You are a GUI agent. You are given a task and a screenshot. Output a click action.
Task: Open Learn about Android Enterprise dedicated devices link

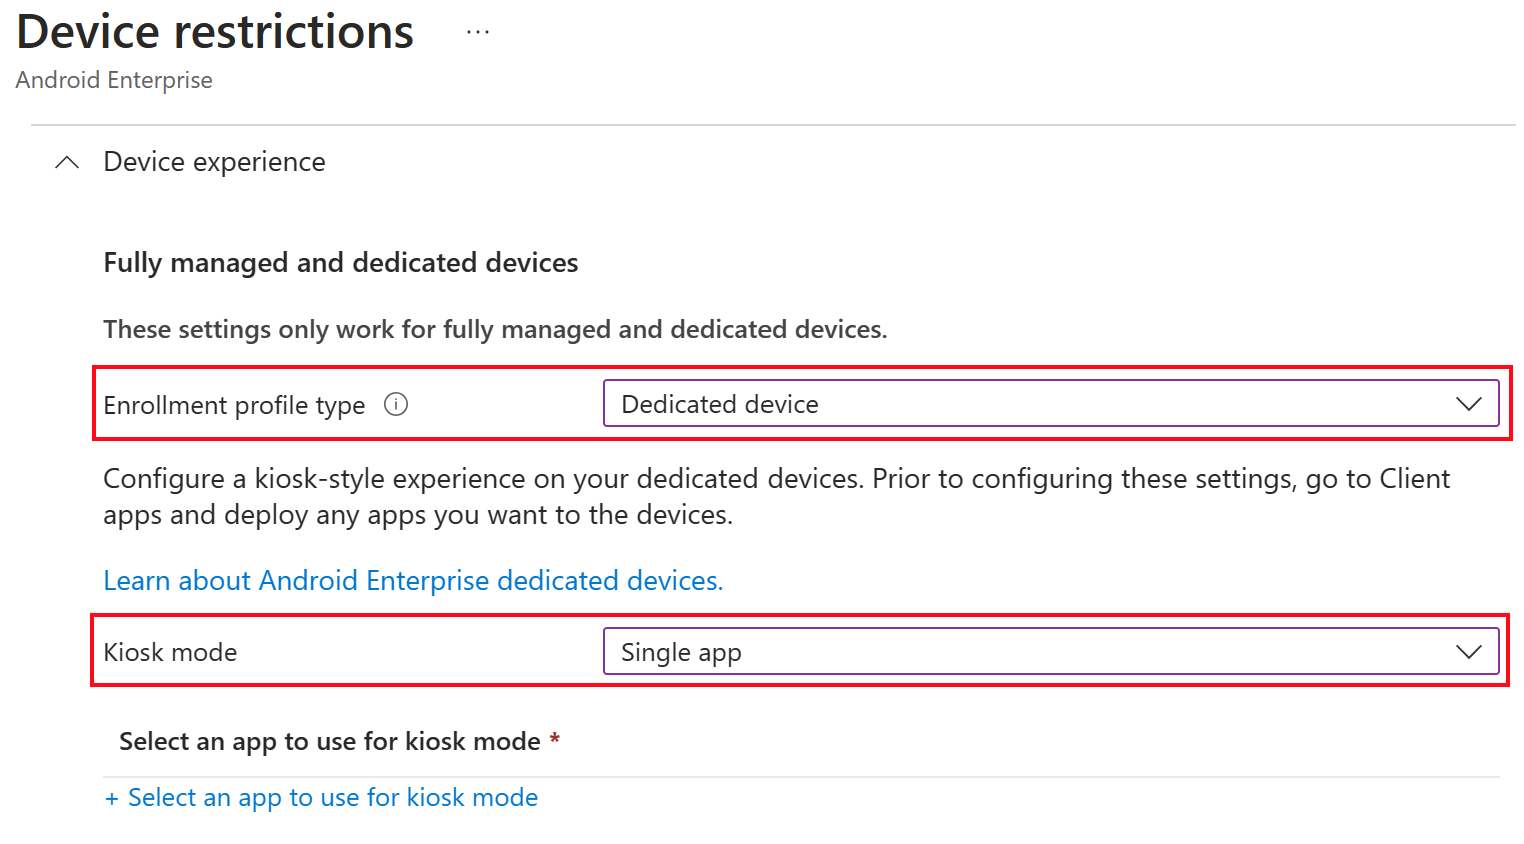(x=413, y=580)
